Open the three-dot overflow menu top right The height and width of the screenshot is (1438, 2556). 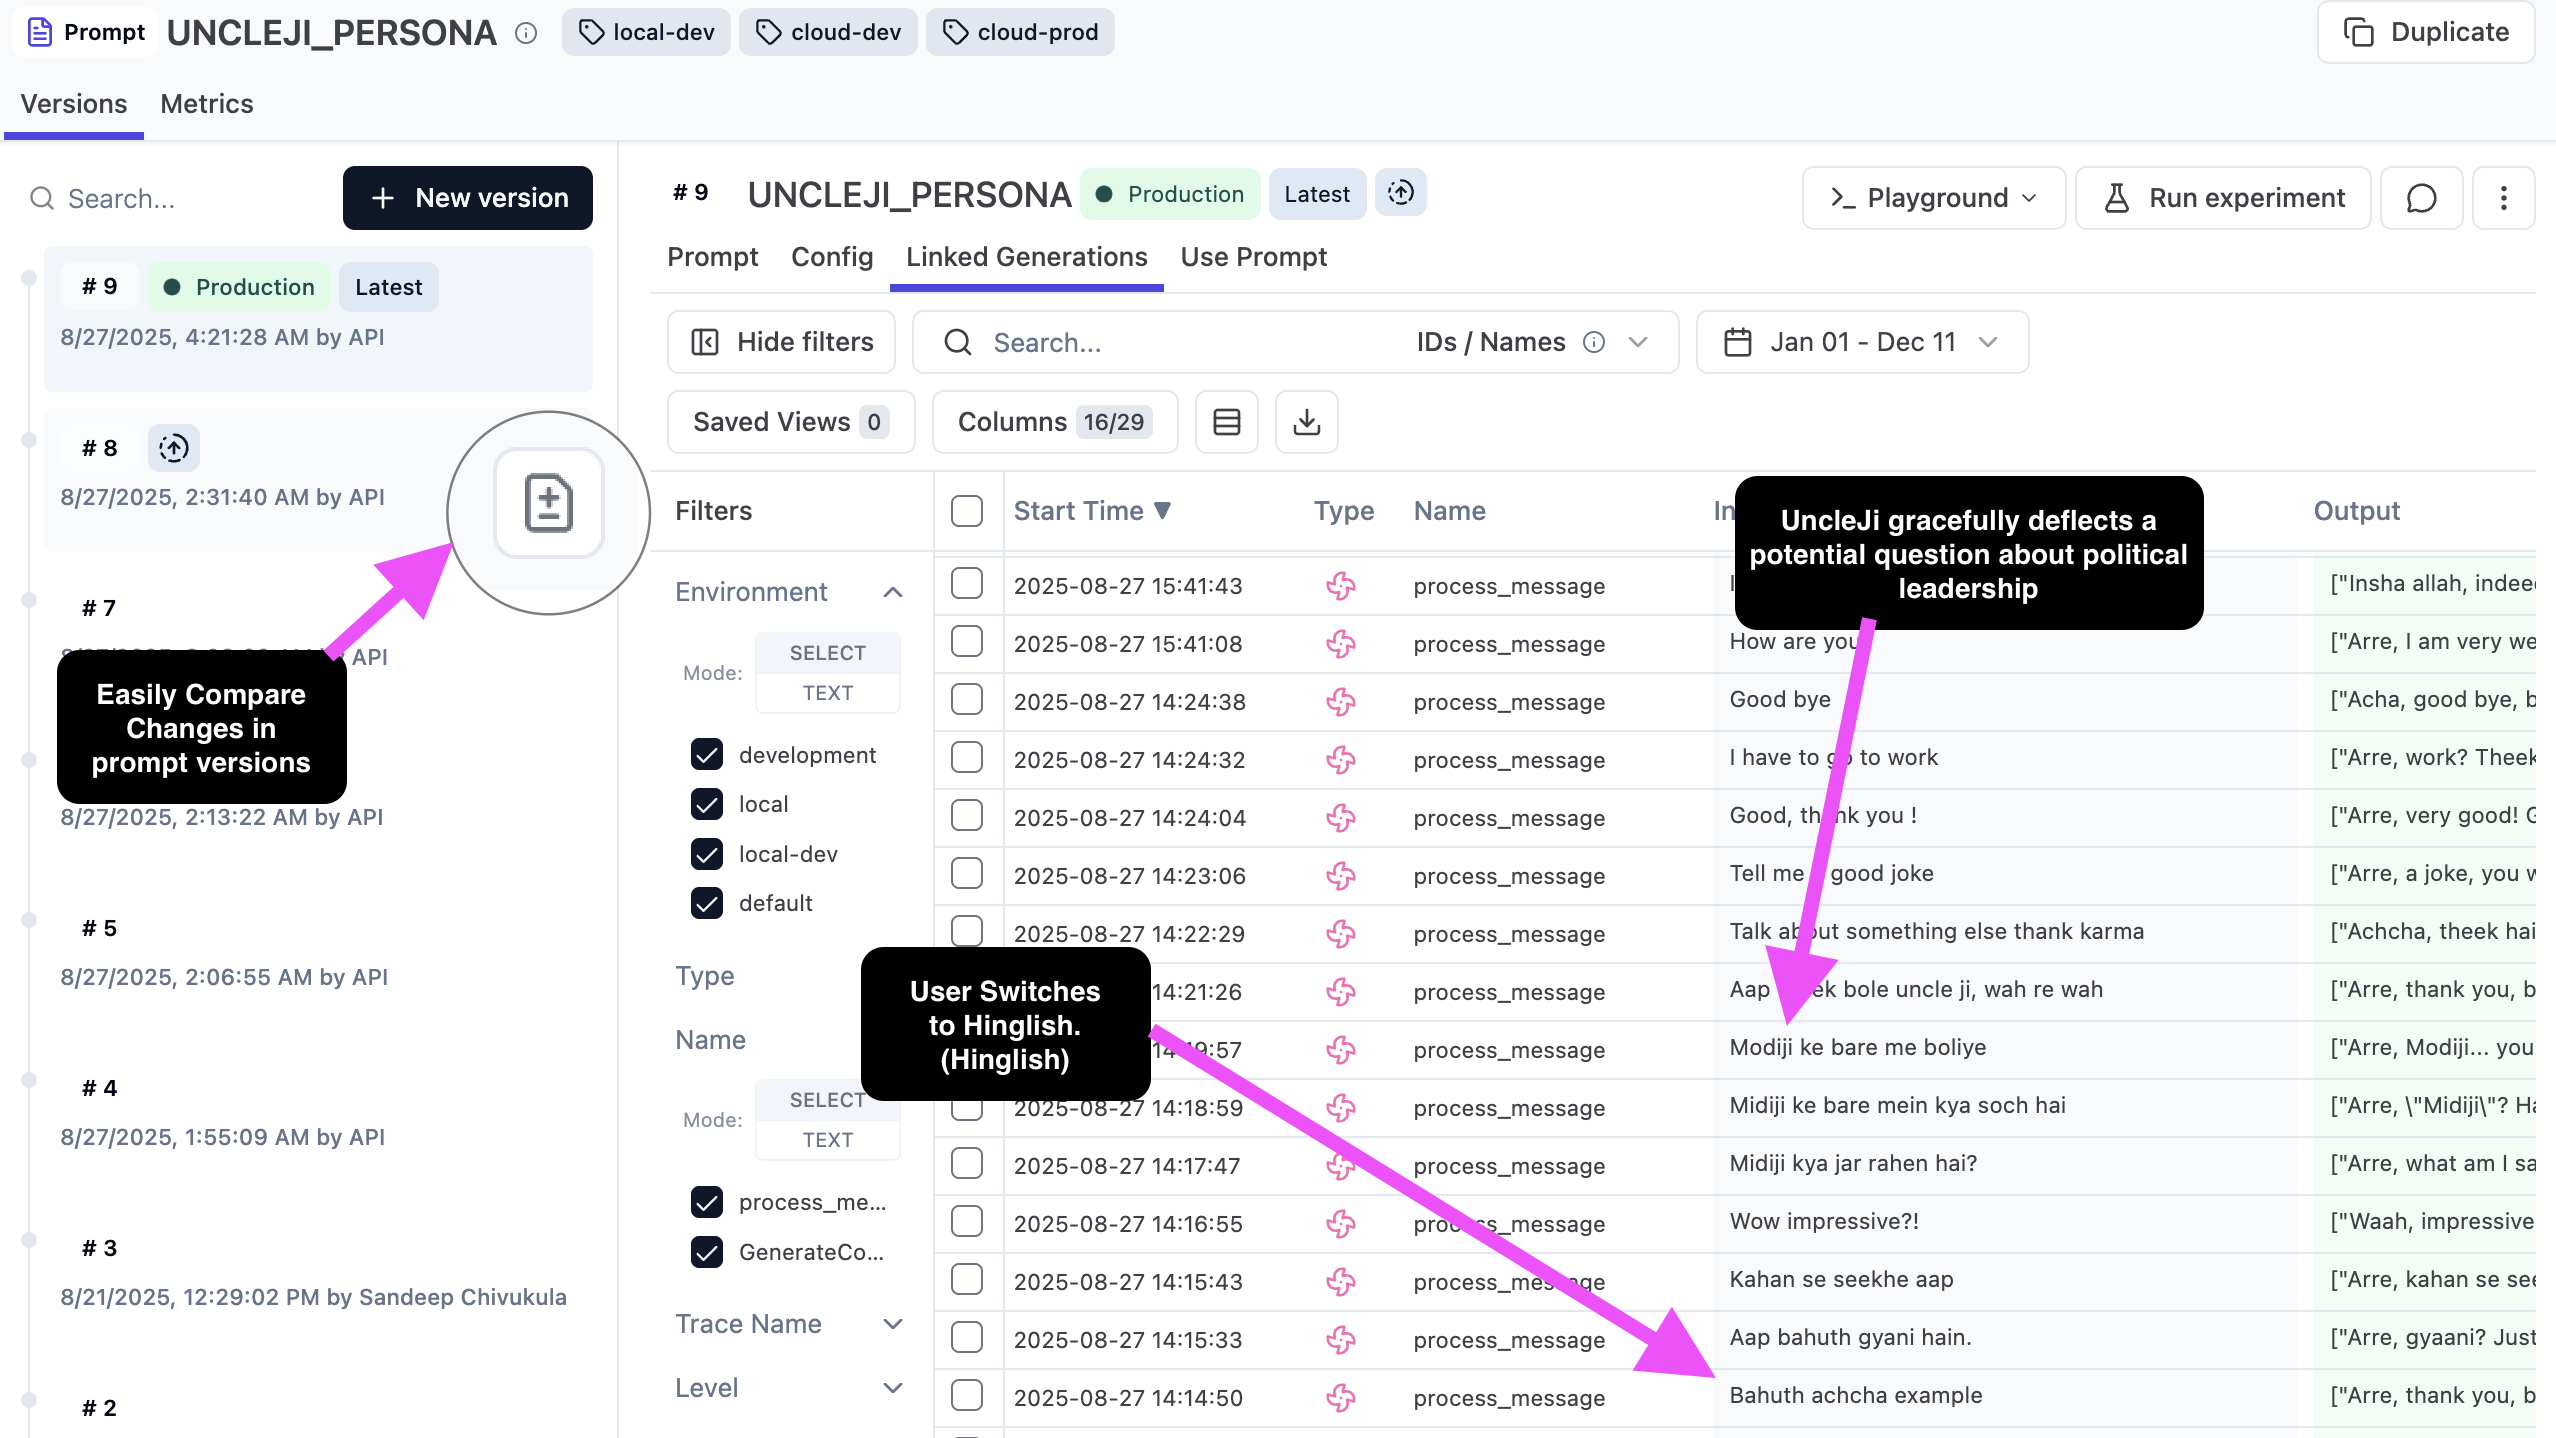[x=2505, y=198]
